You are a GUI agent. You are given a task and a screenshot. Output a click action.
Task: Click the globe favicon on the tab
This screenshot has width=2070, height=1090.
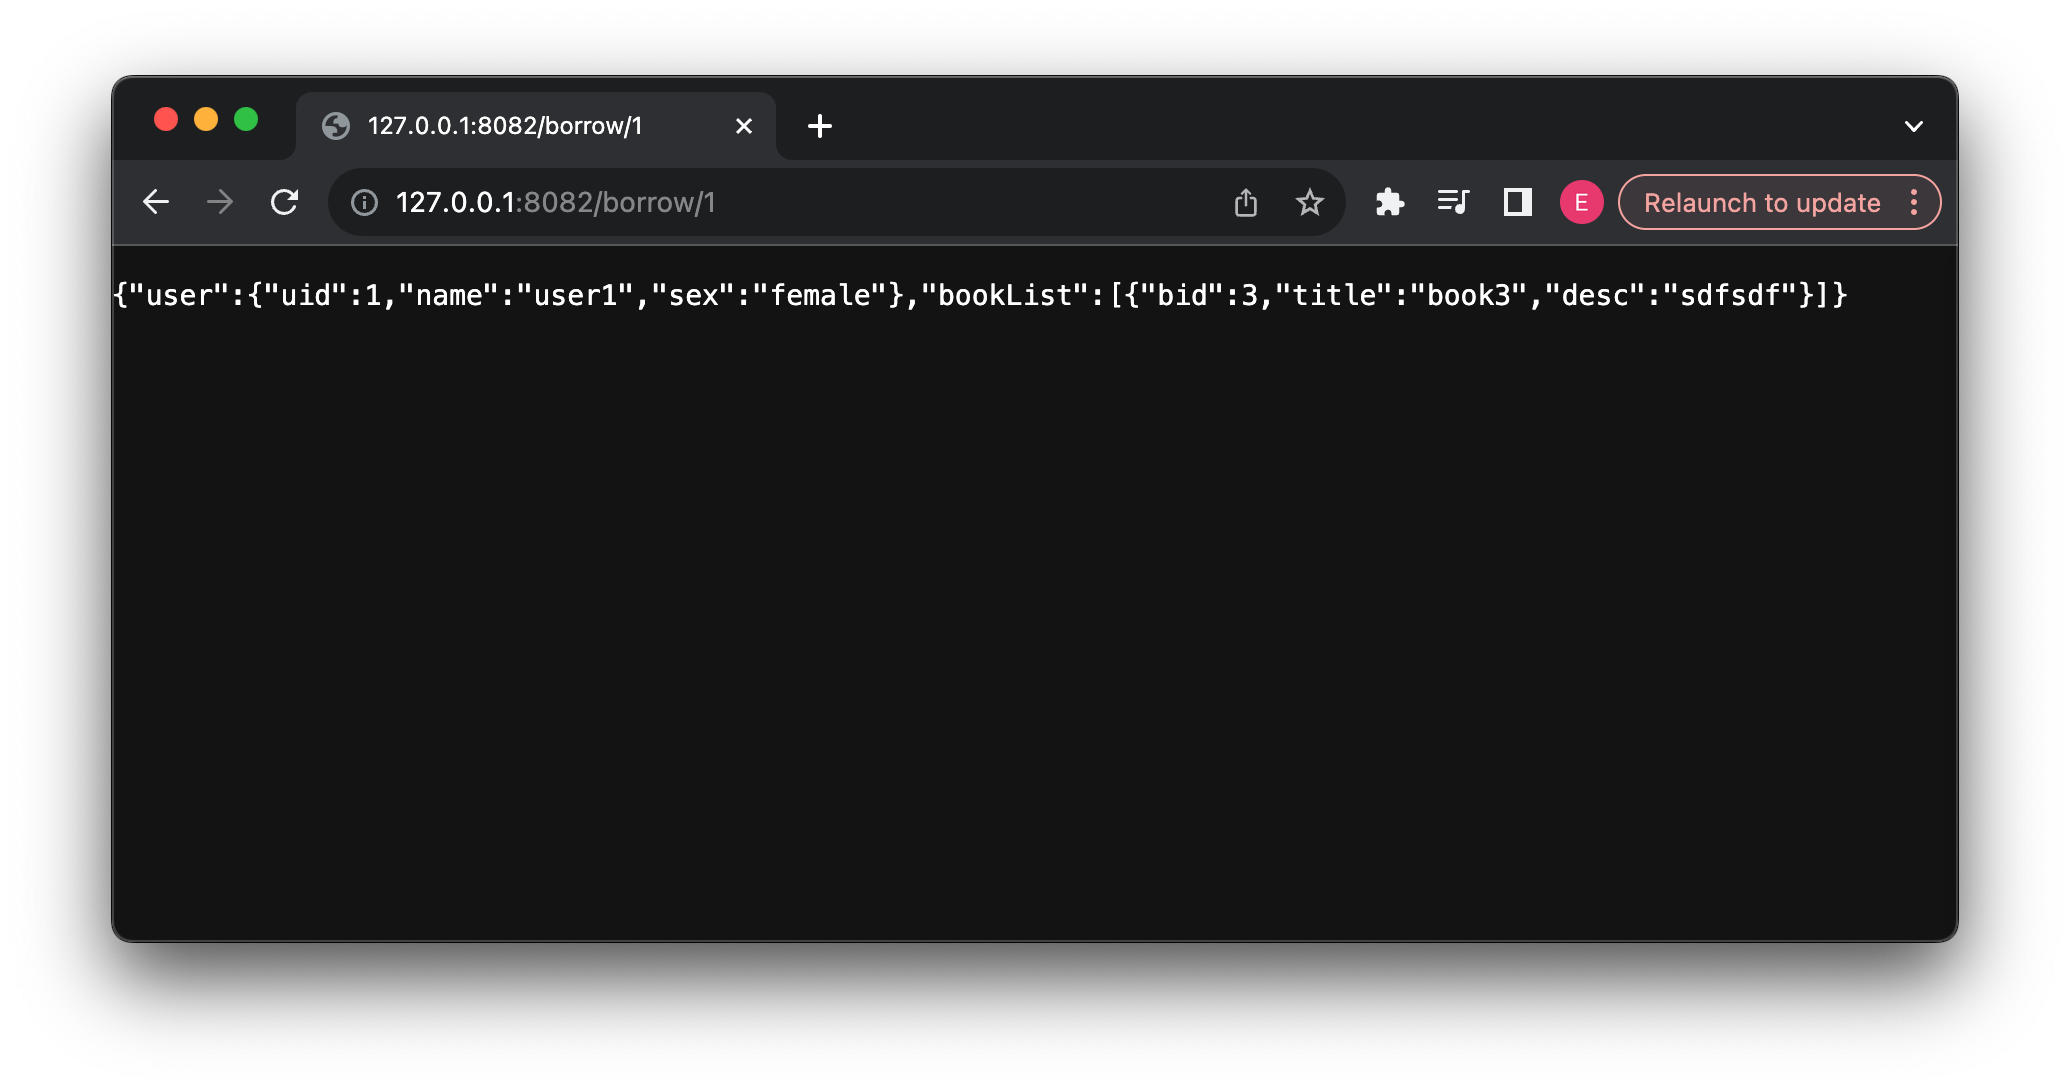336,126
